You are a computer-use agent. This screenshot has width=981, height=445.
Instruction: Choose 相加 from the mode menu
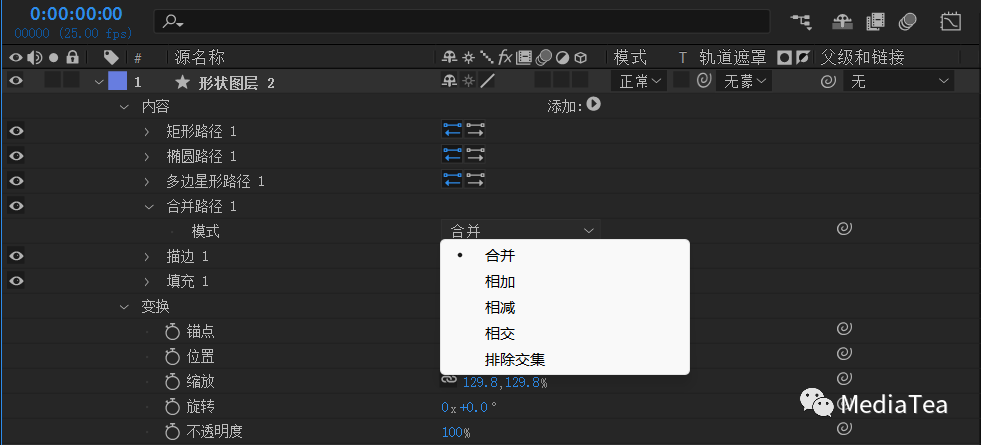tap(565, 282)
